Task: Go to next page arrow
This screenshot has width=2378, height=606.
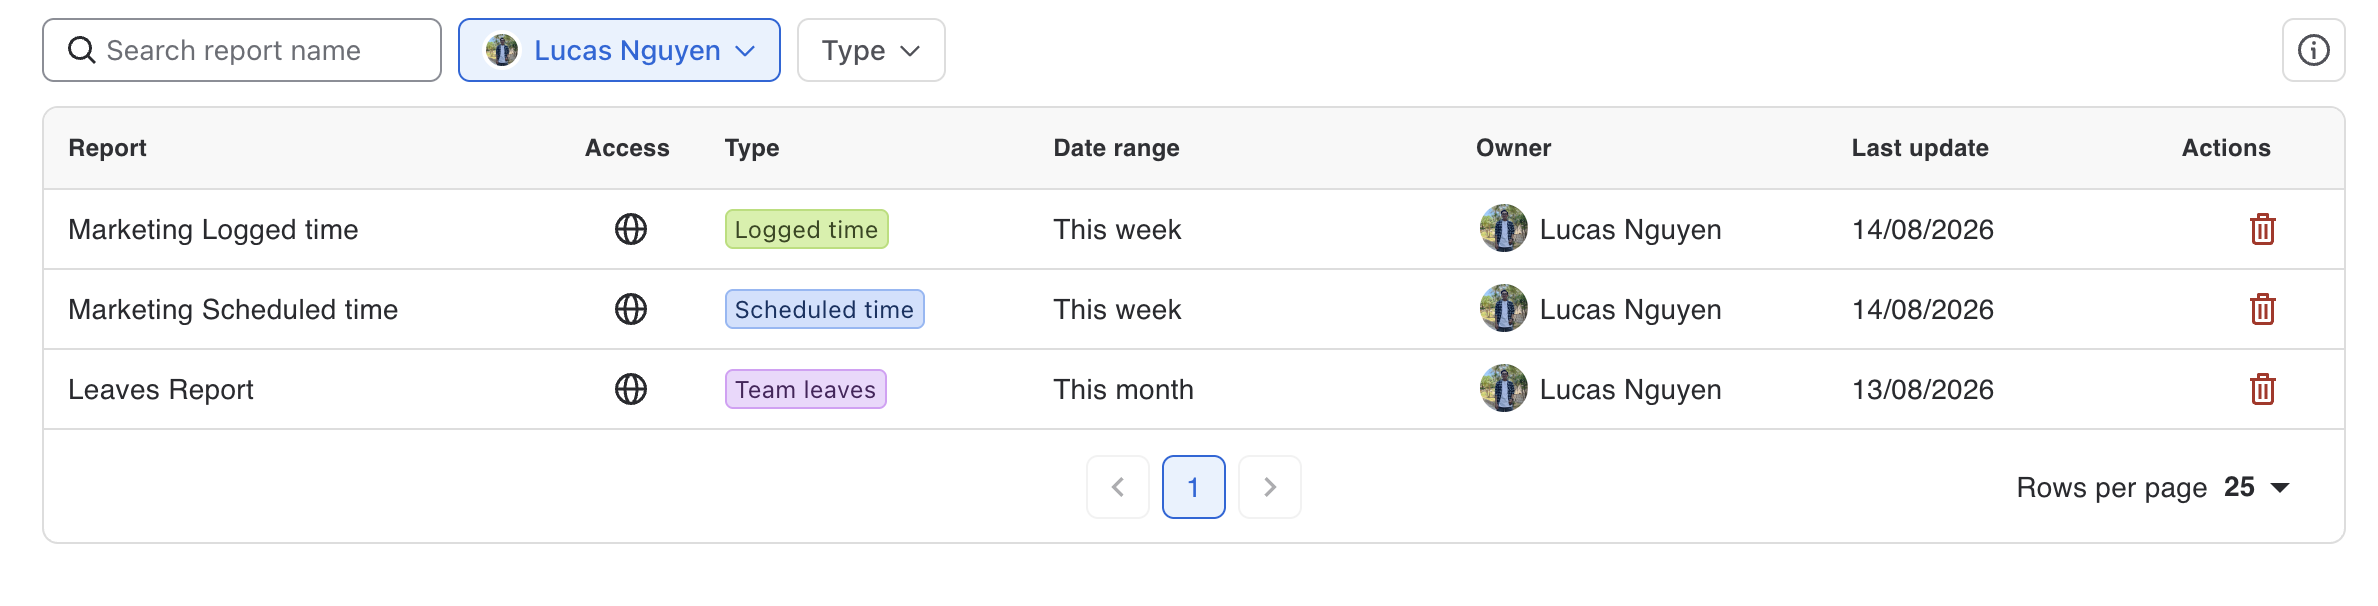Action: tap(1270, 487)
